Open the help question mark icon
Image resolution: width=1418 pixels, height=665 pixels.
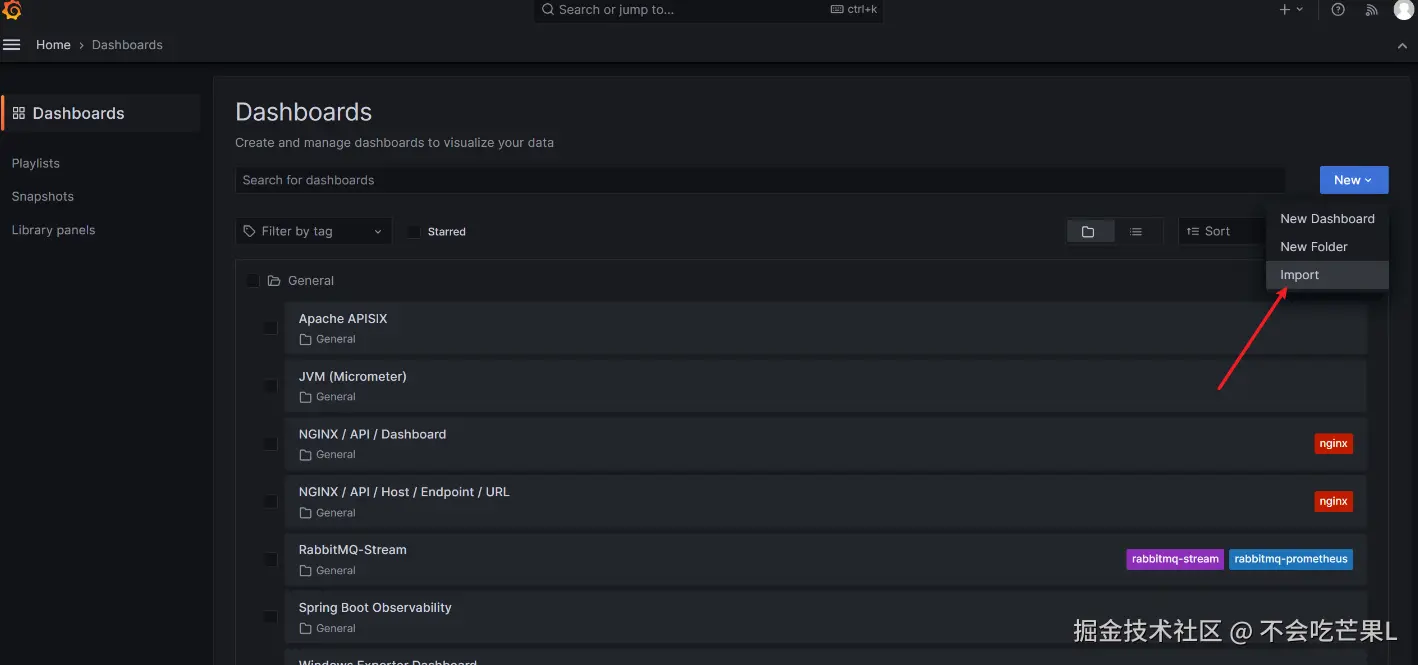(x=1338, y=10)
